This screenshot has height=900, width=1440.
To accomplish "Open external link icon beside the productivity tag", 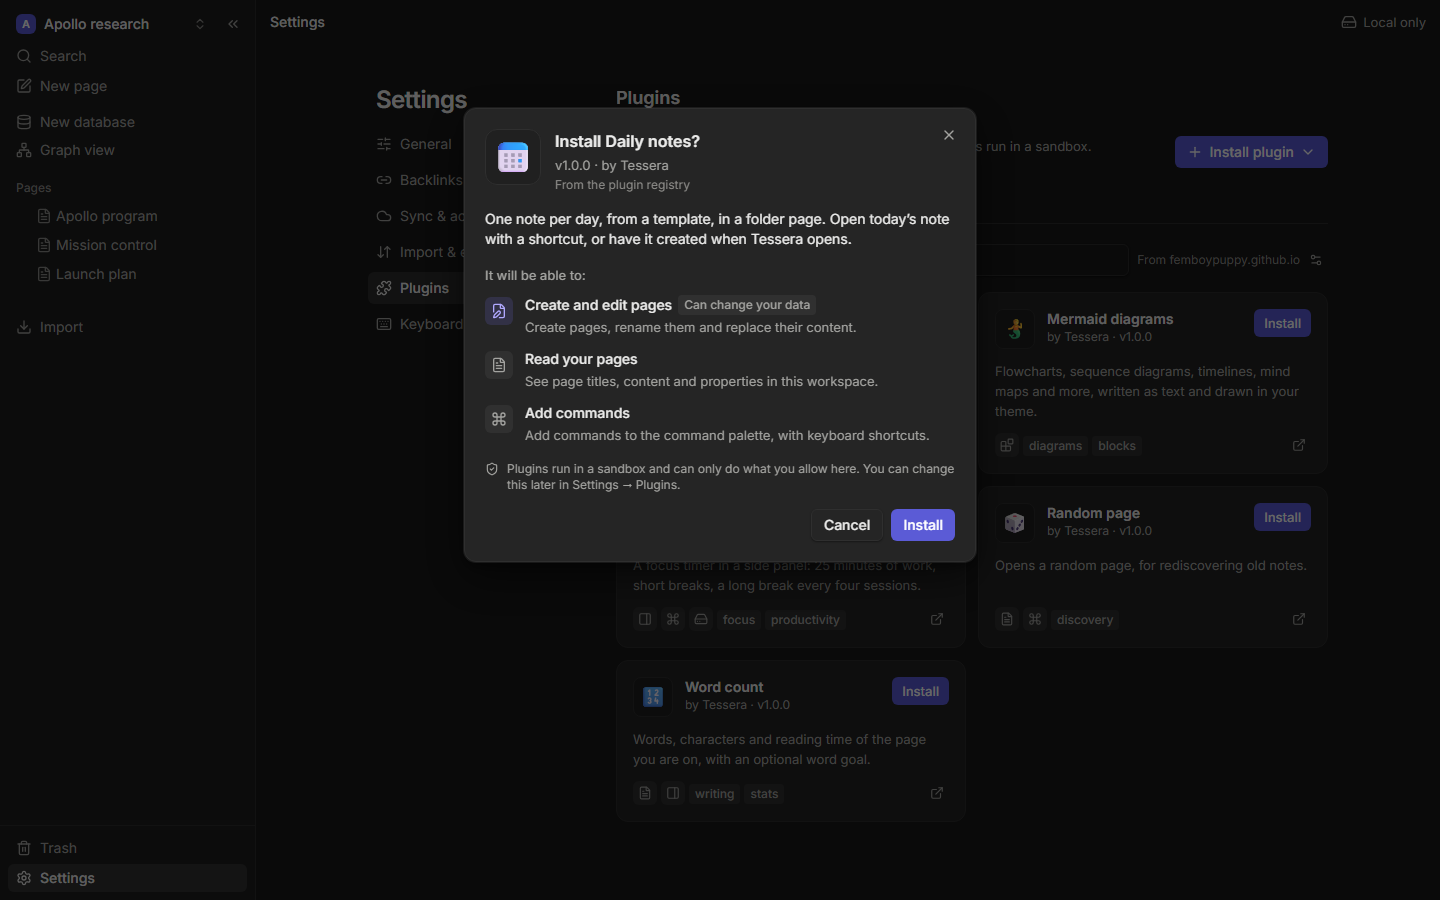I will coord(937,619).
